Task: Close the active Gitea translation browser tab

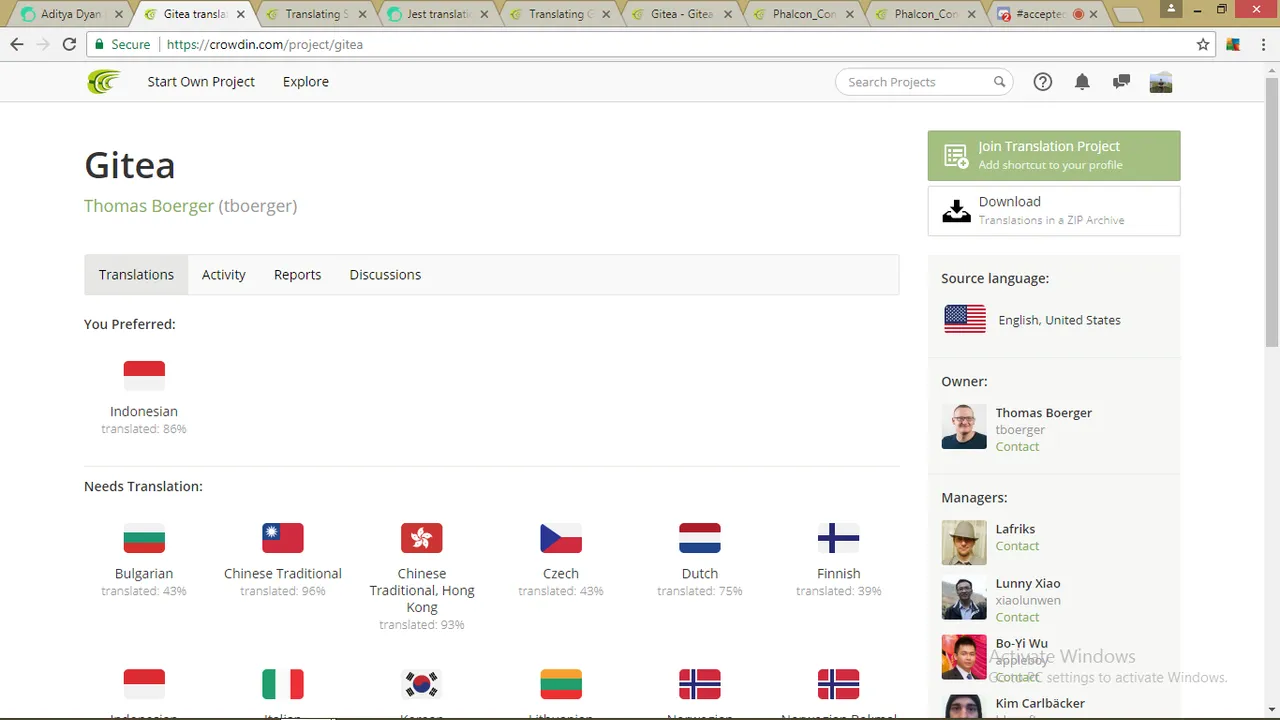Action: tap(240, 14)
